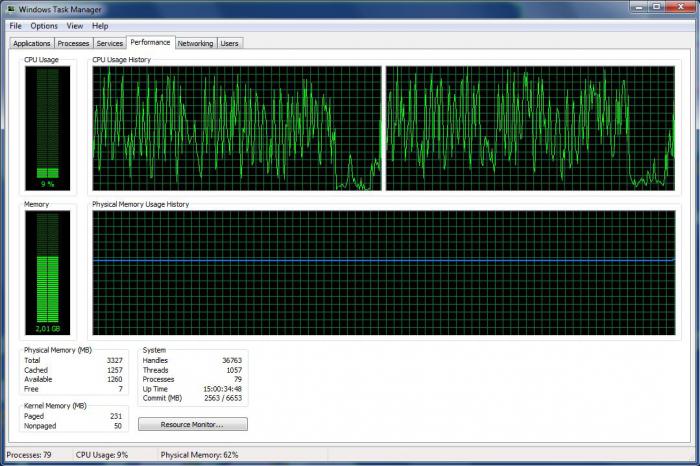Image resolution: width=700 pixels, height=466 pixels.
Task: Click the Memory usage meter gauge
Action: point(48,273)
